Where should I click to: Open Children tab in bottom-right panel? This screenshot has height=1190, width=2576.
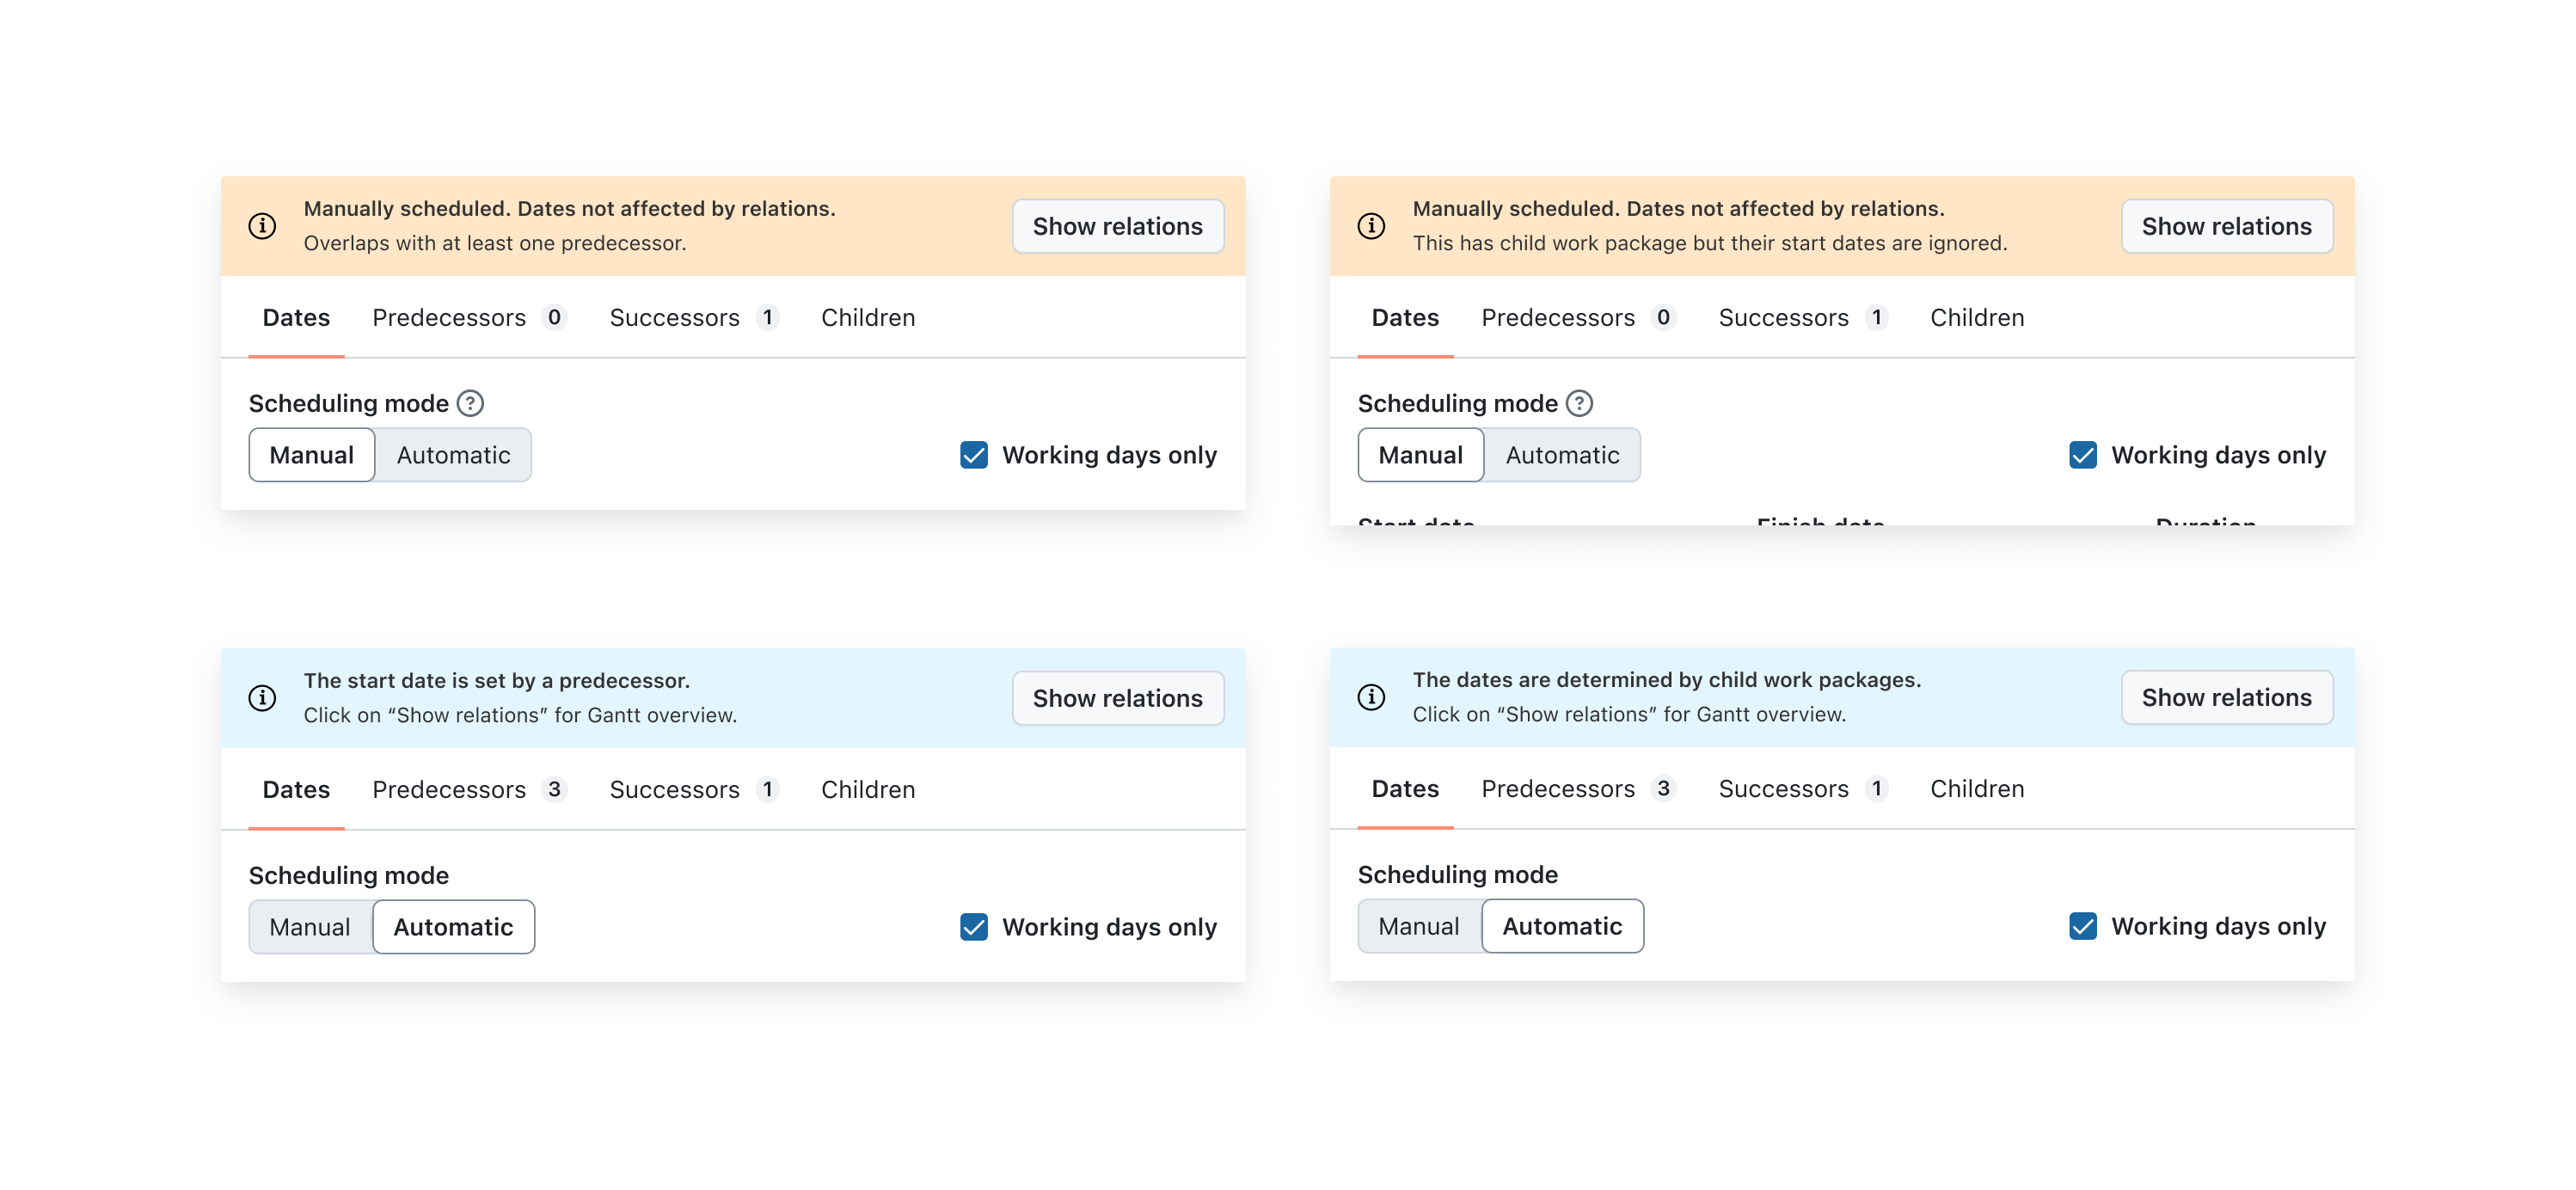click(1976, 788)
